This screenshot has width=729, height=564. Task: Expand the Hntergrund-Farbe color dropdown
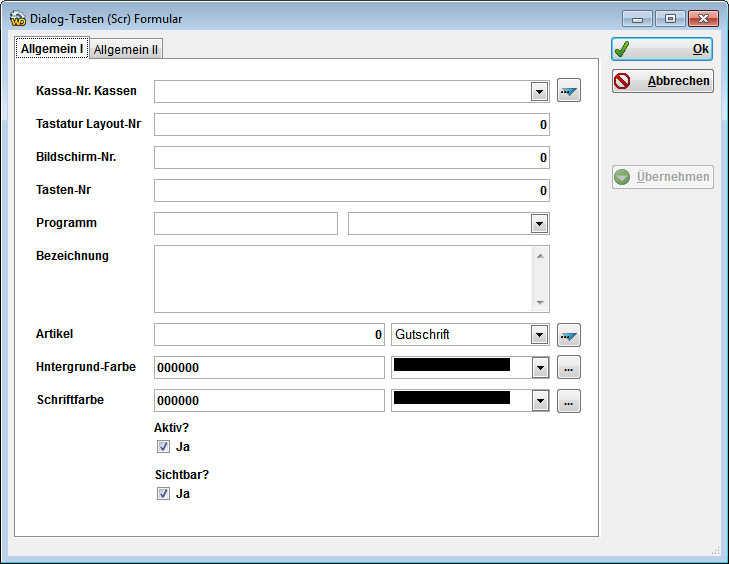540,368
